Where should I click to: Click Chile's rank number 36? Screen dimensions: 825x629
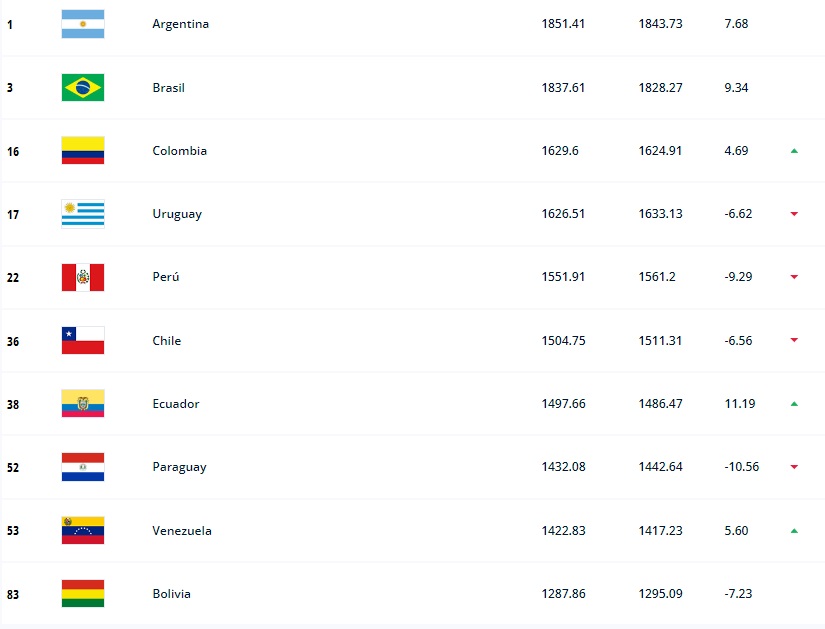click(13, 341)
